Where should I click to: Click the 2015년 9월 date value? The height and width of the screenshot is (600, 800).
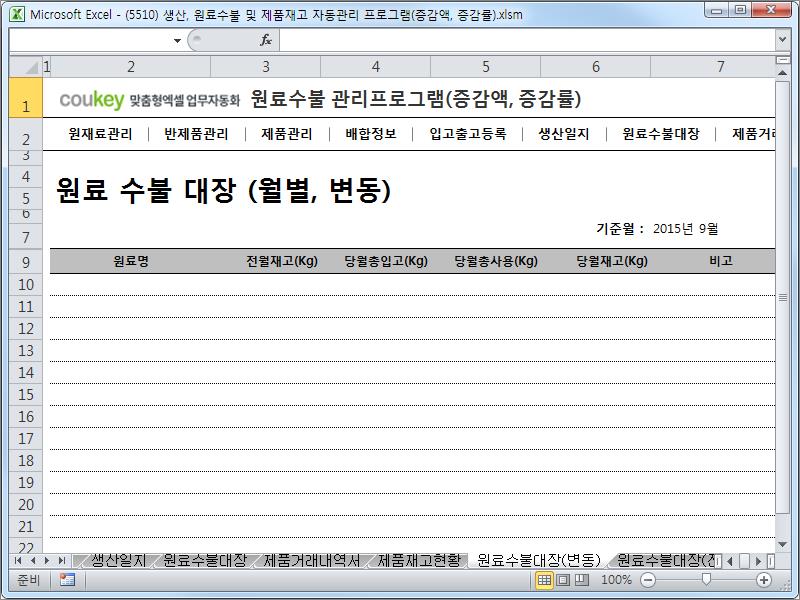(685, 229)
